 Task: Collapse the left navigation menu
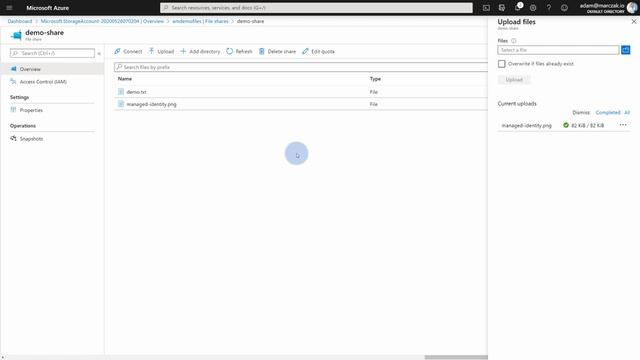tap(99, 53)
